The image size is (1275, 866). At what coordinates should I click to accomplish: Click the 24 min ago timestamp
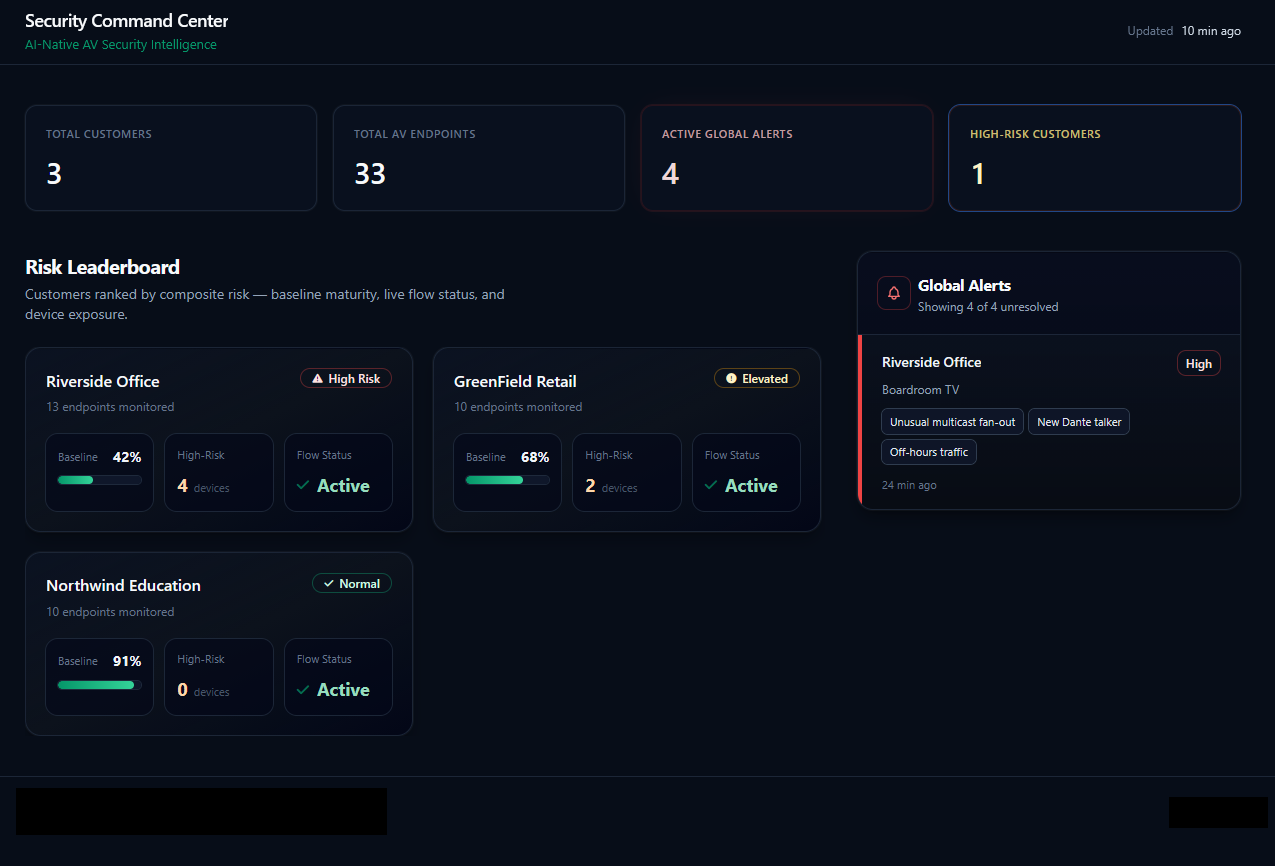pyautogui.click(x=909, y=485)
